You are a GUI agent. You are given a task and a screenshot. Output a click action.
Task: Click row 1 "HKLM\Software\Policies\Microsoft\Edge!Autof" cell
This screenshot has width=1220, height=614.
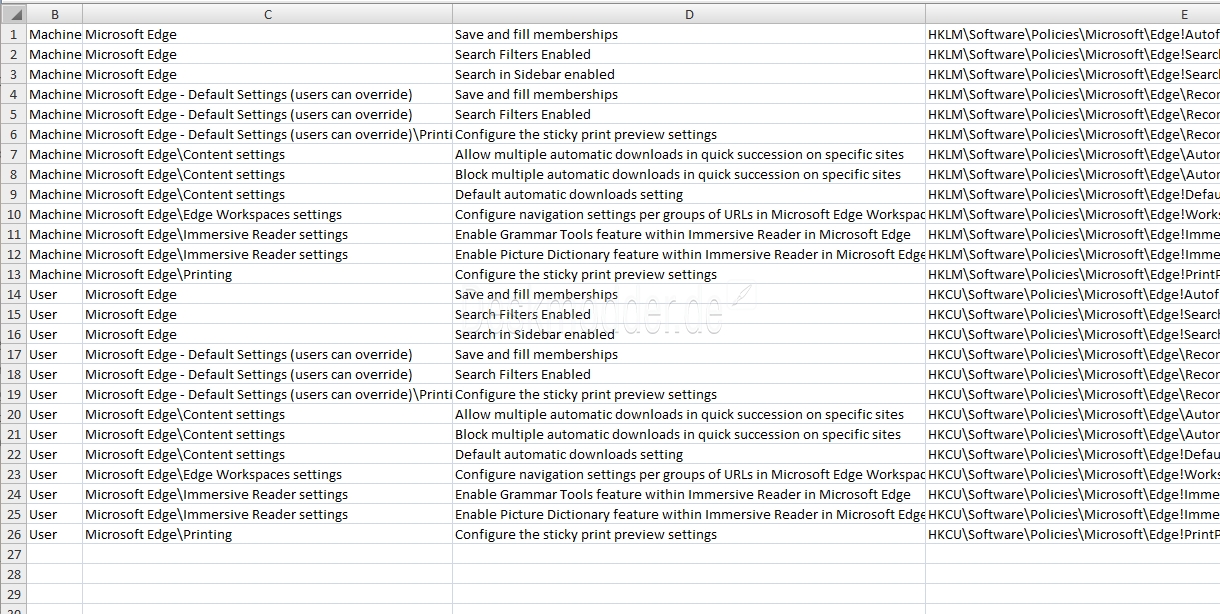[x=1073, y=34]
